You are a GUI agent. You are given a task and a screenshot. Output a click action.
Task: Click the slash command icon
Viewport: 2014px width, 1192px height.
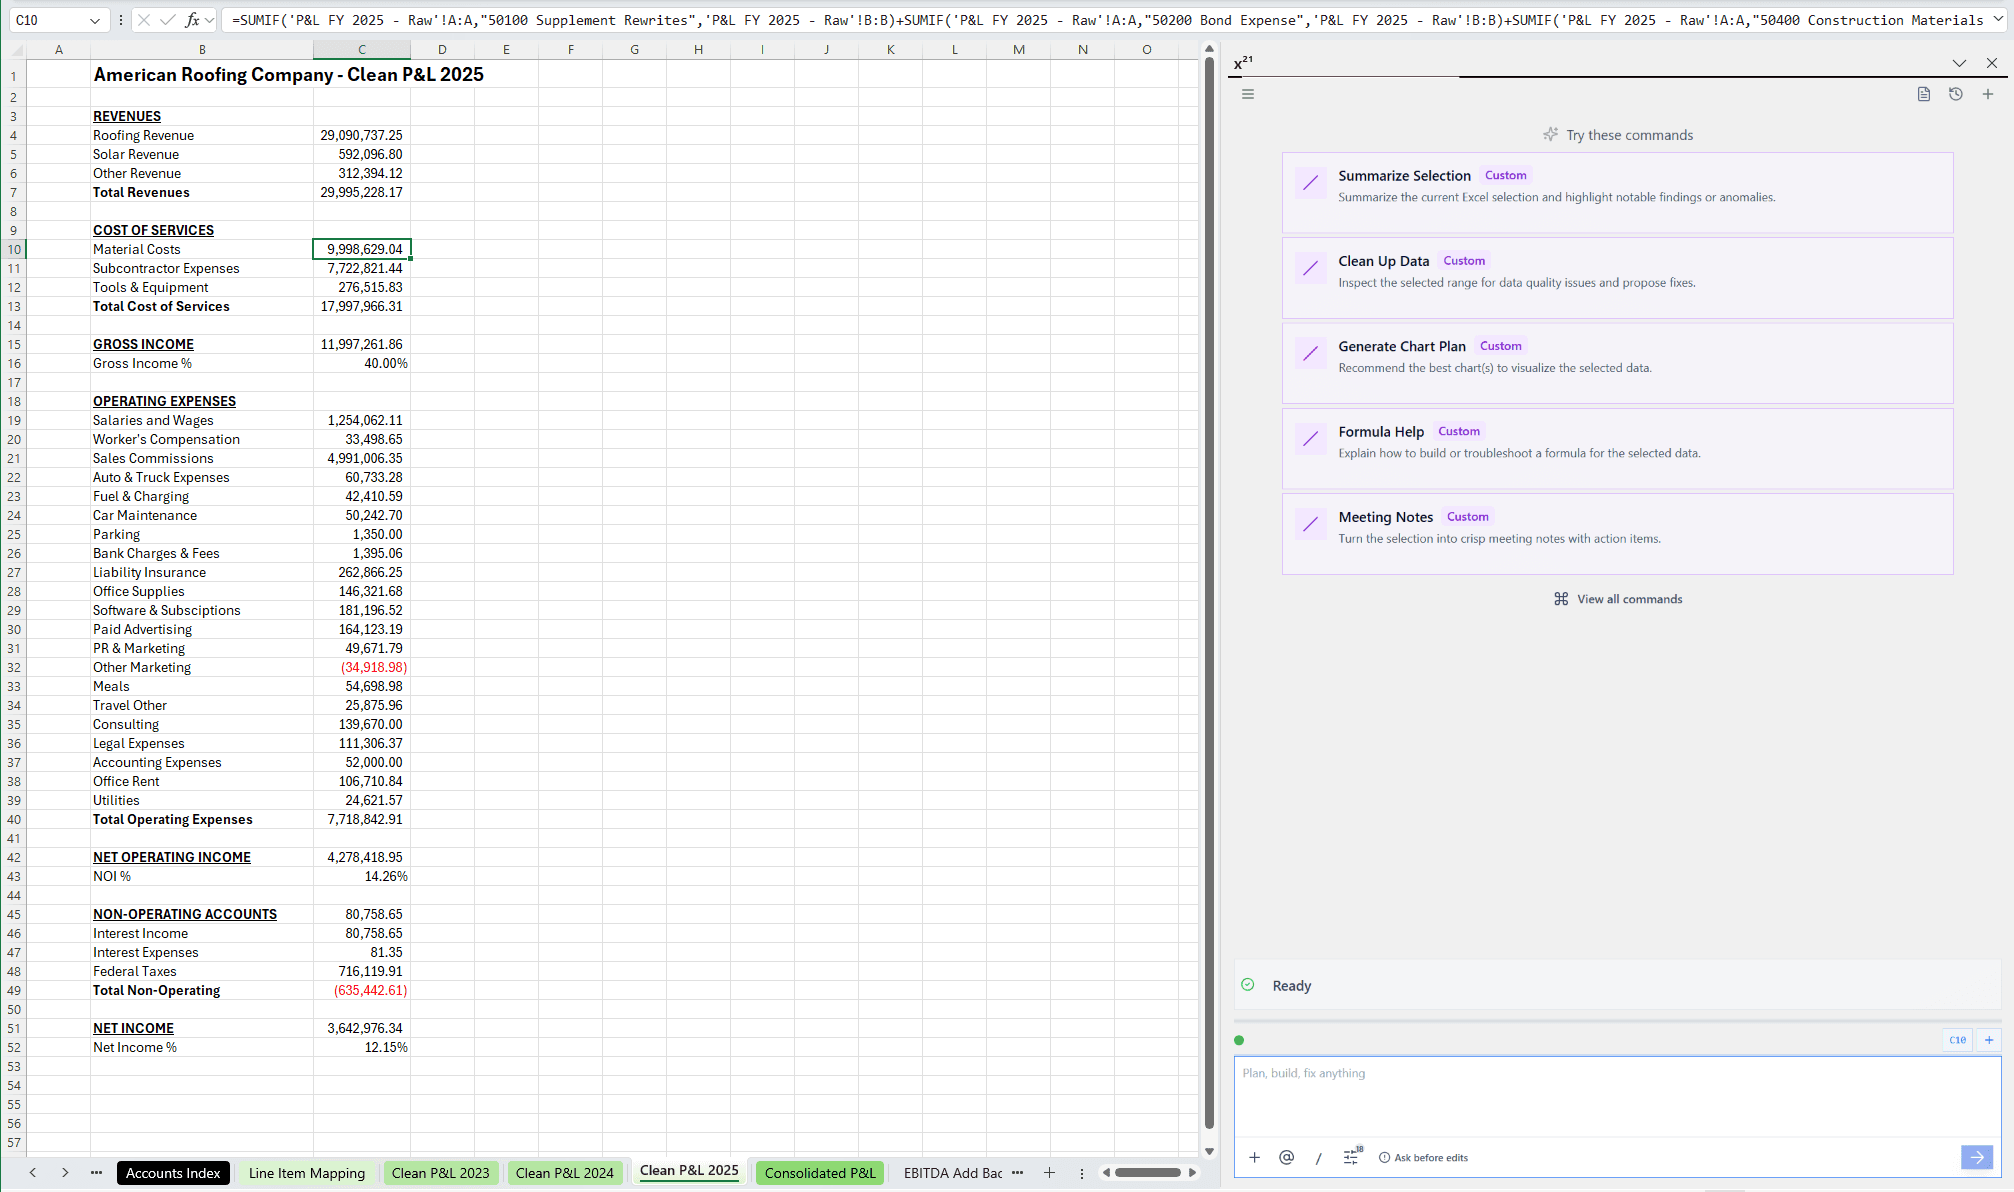(x=1318, y=1158)
